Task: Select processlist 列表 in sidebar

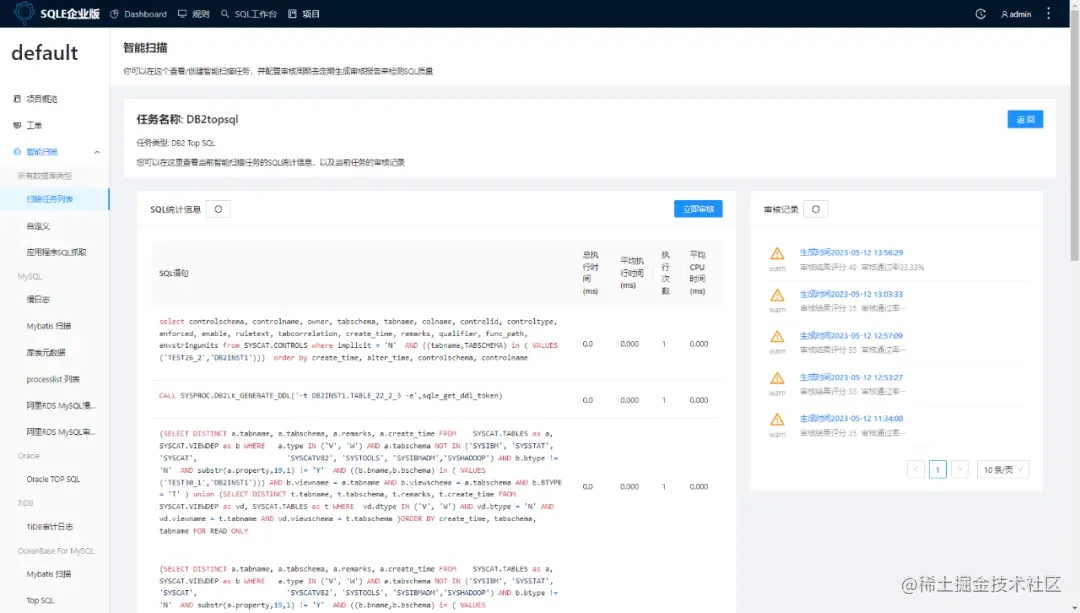Action: [53, 379]
